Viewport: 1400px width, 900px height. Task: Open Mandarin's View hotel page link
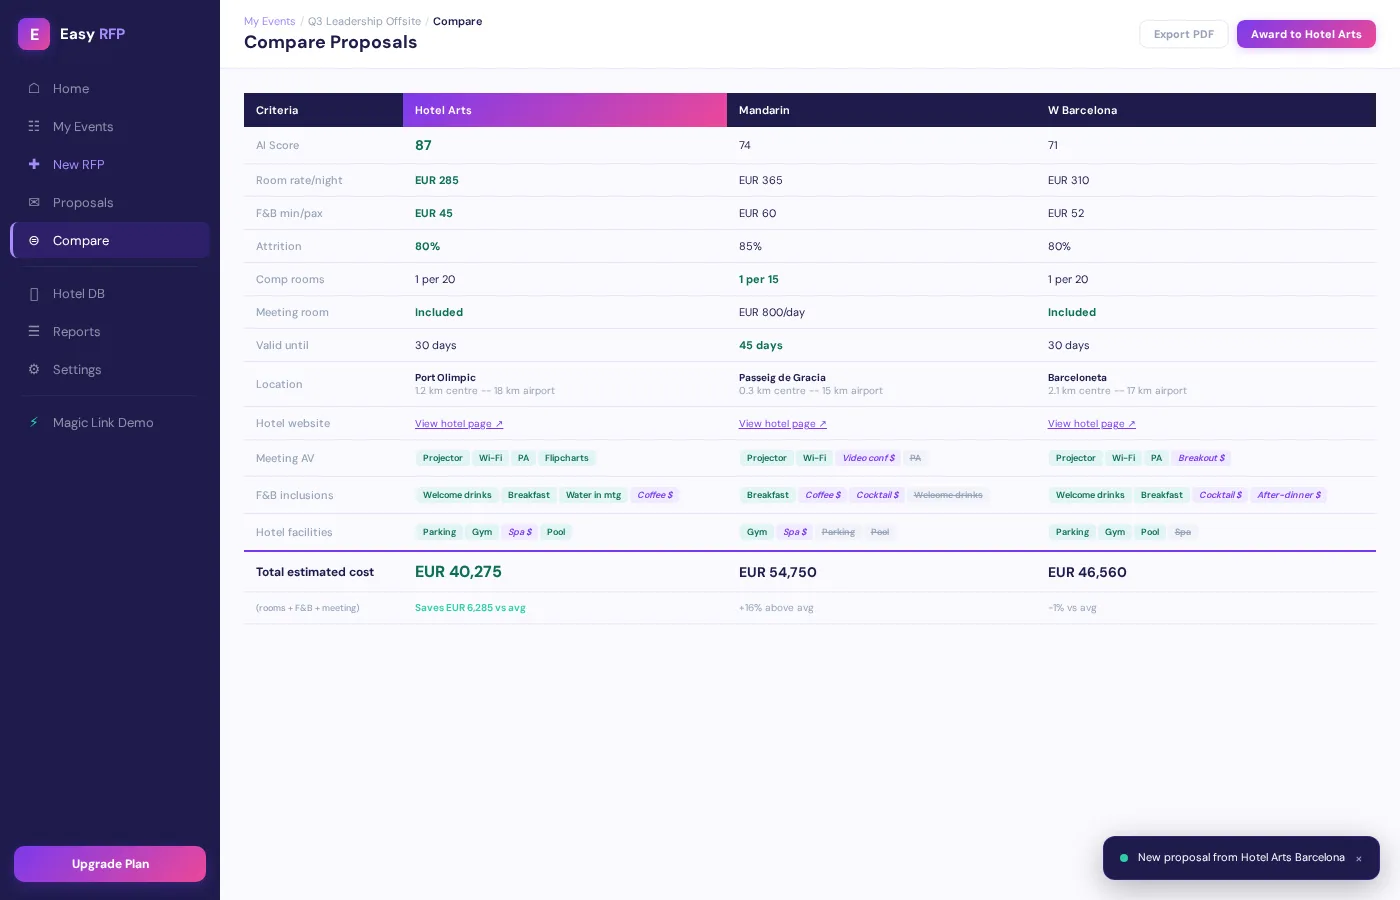pos(783,424)
